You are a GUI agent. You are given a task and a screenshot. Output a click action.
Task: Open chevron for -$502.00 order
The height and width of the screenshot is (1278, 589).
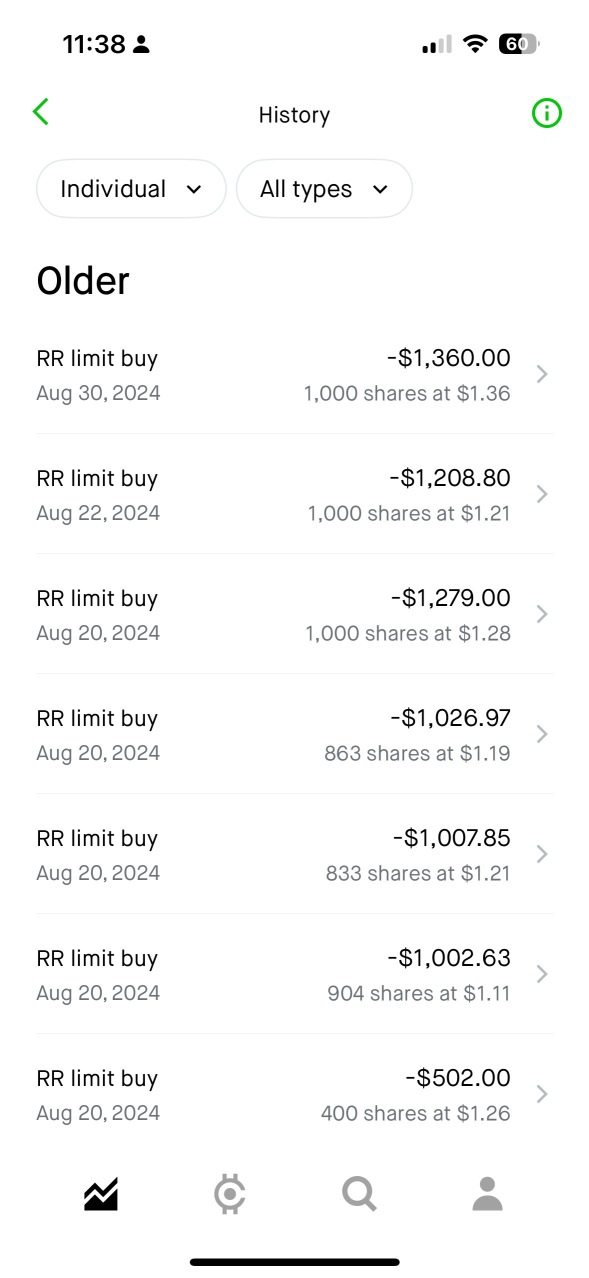(542, 1094)
